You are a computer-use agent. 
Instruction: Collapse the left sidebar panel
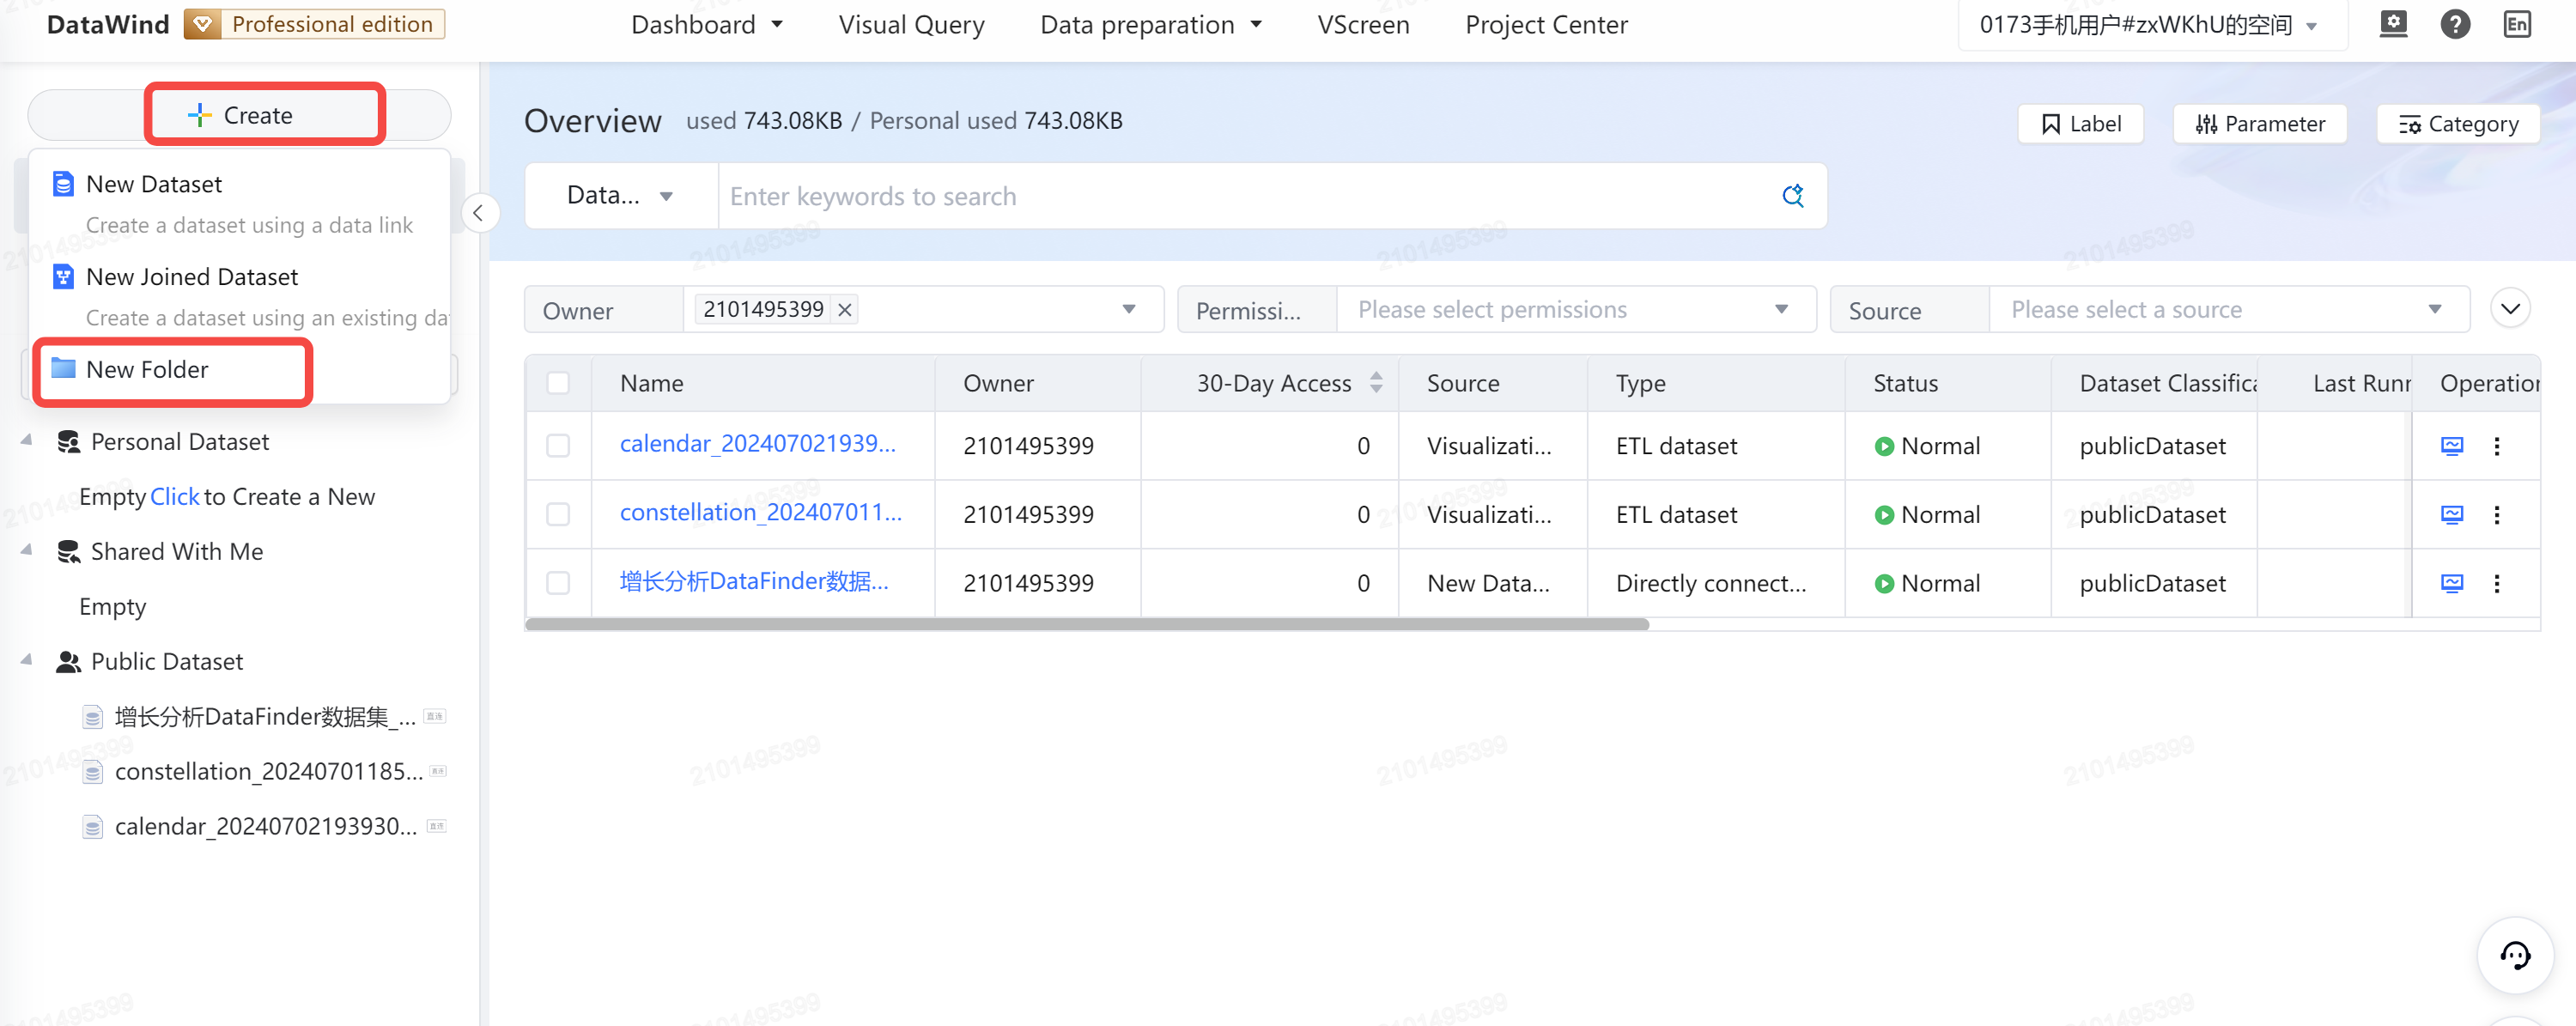(x=479, y=213)
